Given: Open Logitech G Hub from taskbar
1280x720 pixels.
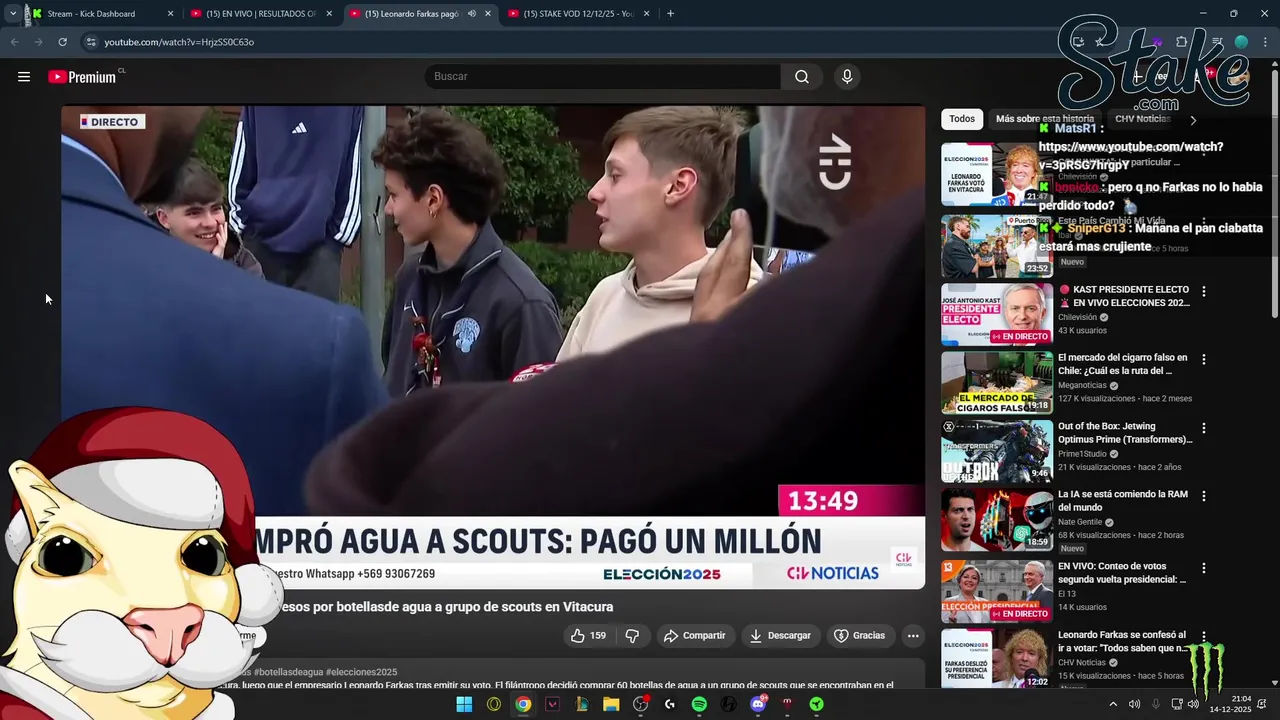Looking at the screenshot, I should coord(670,704).
